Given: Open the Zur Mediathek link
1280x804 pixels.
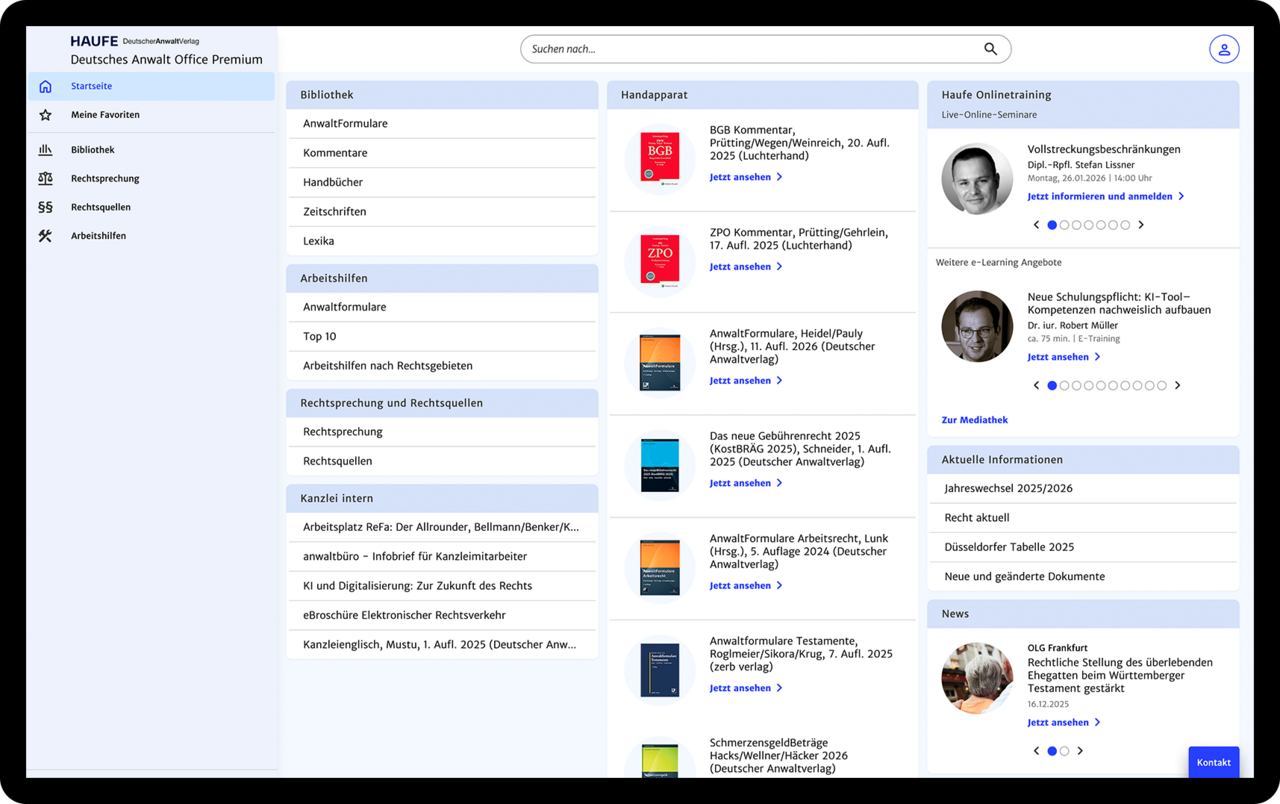Looking at the screenshot, I should (x=974, y=420).
